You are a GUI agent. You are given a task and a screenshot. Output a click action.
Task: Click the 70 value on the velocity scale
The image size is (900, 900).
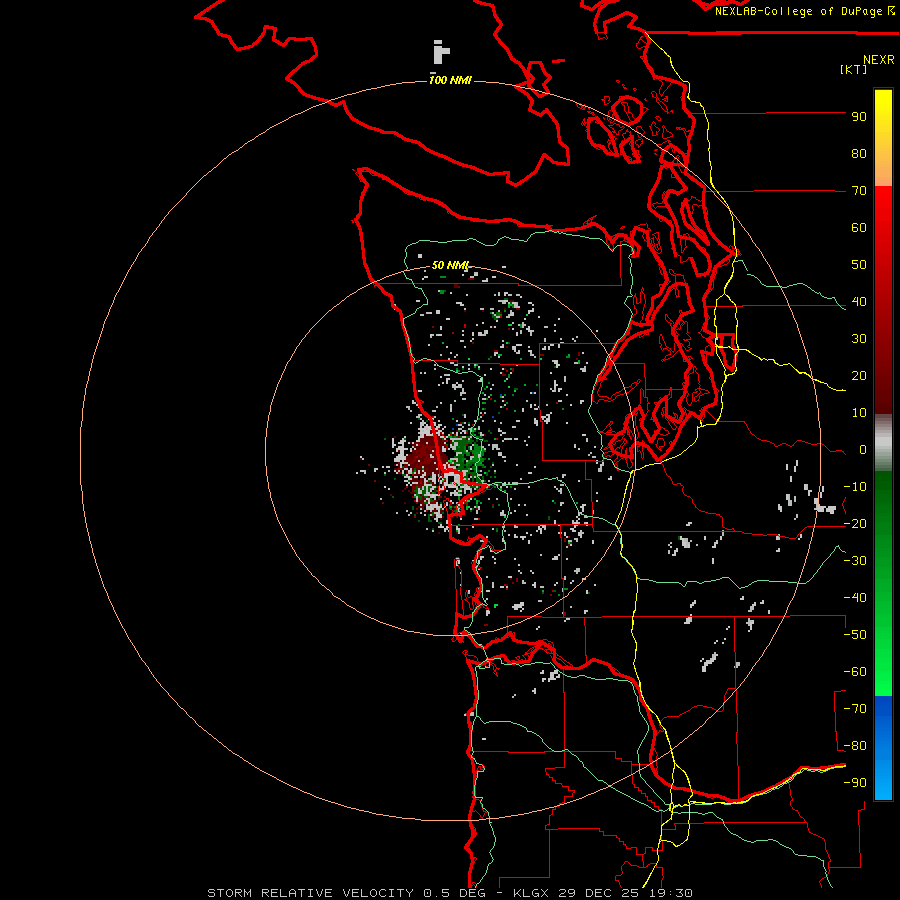(859, 191)
